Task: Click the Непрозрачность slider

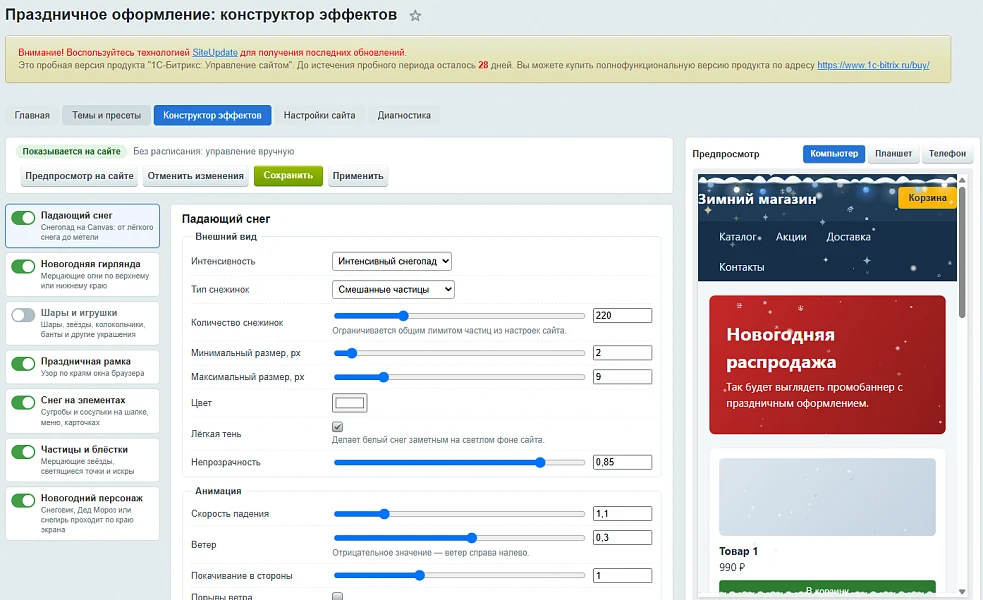Action: point(459,463)
